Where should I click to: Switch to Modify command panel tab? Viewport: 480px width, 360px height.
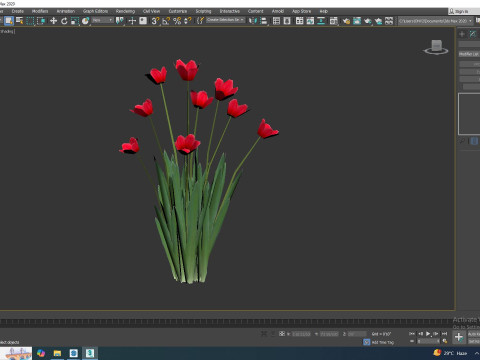[x=473, y=34]
